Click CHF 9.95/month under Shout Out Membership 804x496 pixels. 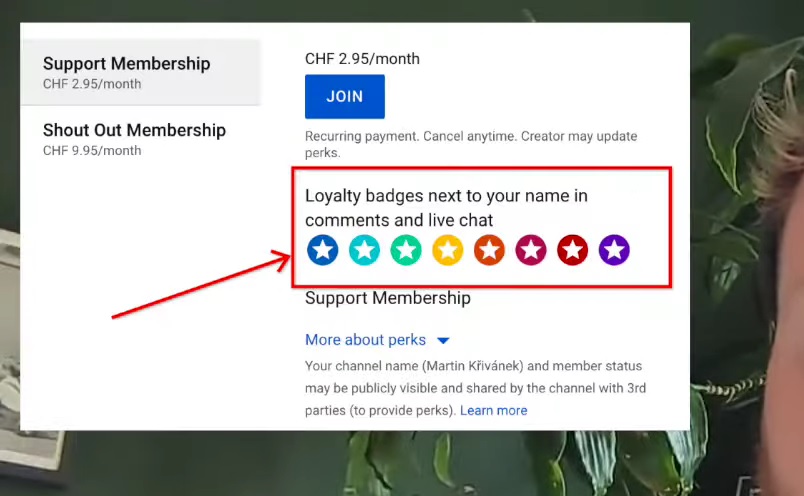click(x=92, y=150)
